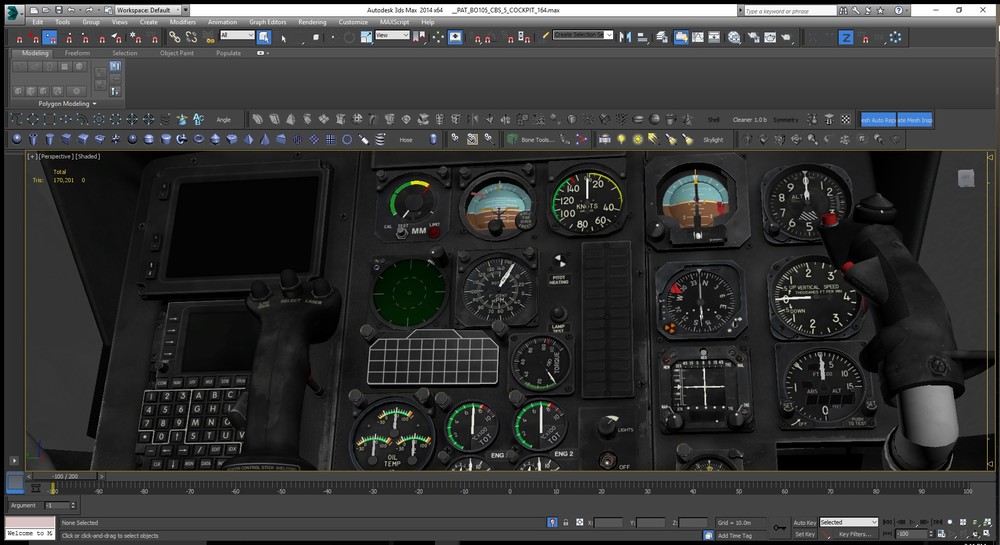
Task: Open the selection filter 'All' dropdown
Action: pyautogui.click(x=237, y=35)
